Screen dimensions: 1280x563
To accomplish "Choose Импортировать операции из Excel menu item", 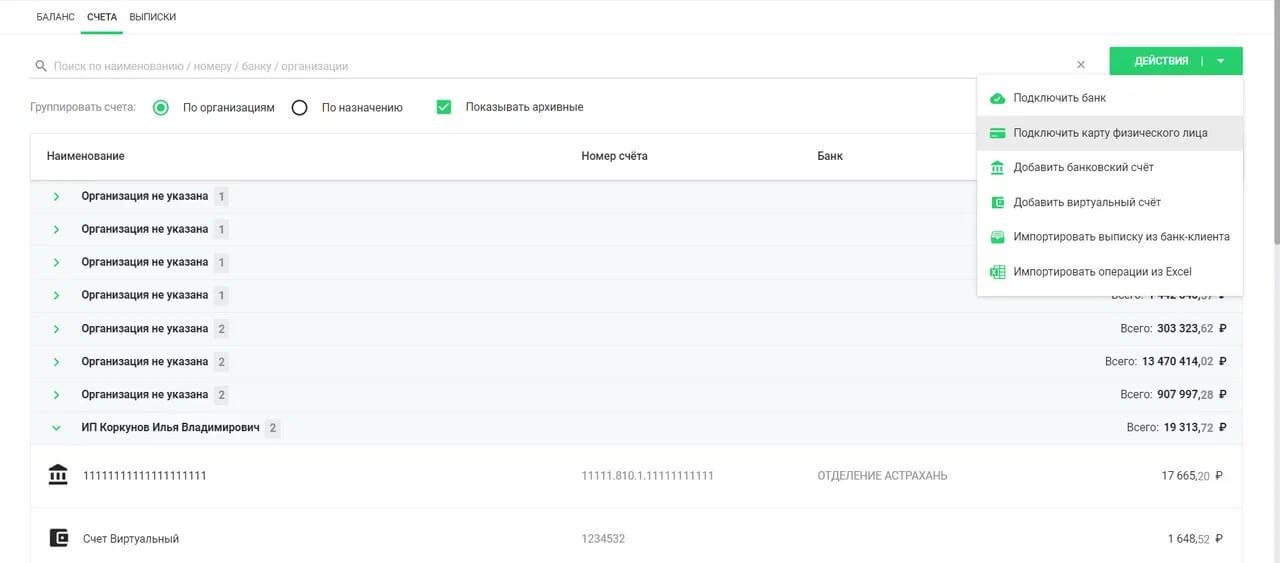I will tap(1102, 272).
